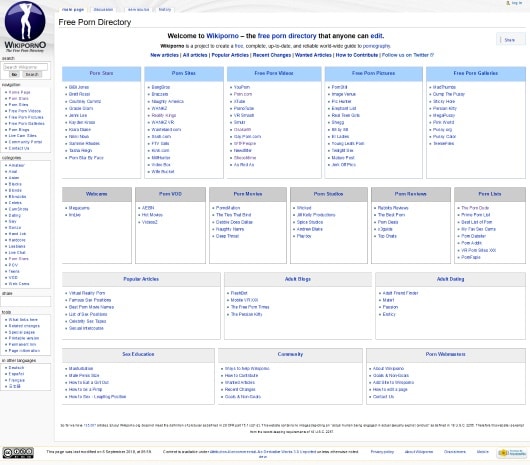530x465 pixels.
Task: Open Adult Friend Finder in the Adult Dating box
Action: [400, 293]
